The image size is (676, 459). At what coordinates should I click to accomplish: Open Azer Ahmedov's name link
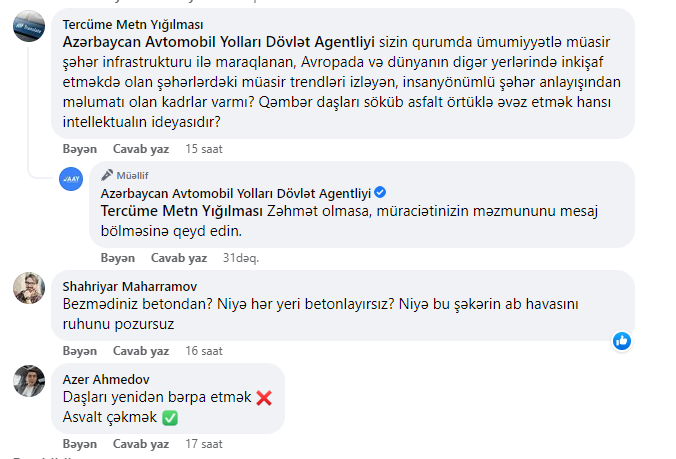click(106, 377)
